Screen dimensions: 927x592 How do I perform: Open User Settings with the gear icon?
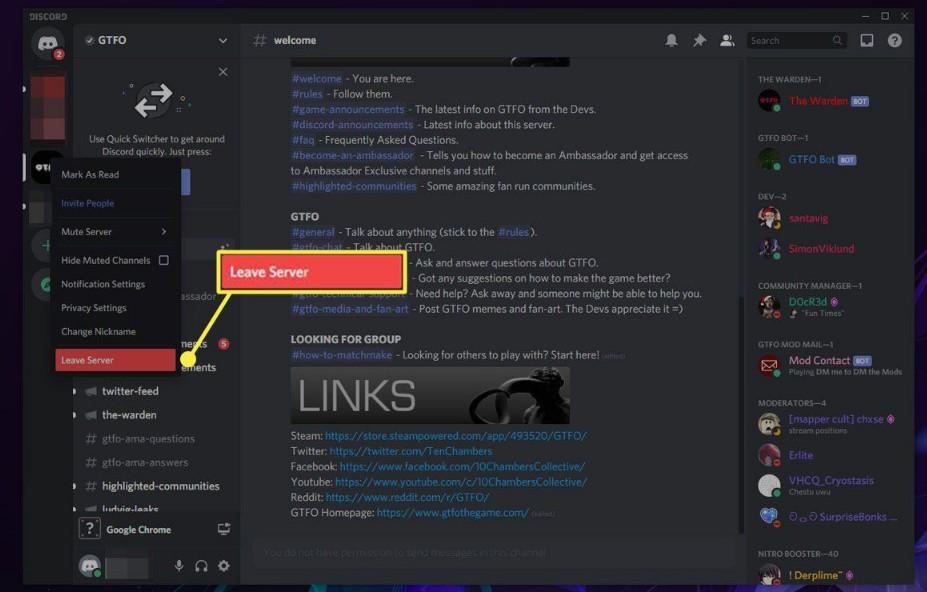[224, 565]
